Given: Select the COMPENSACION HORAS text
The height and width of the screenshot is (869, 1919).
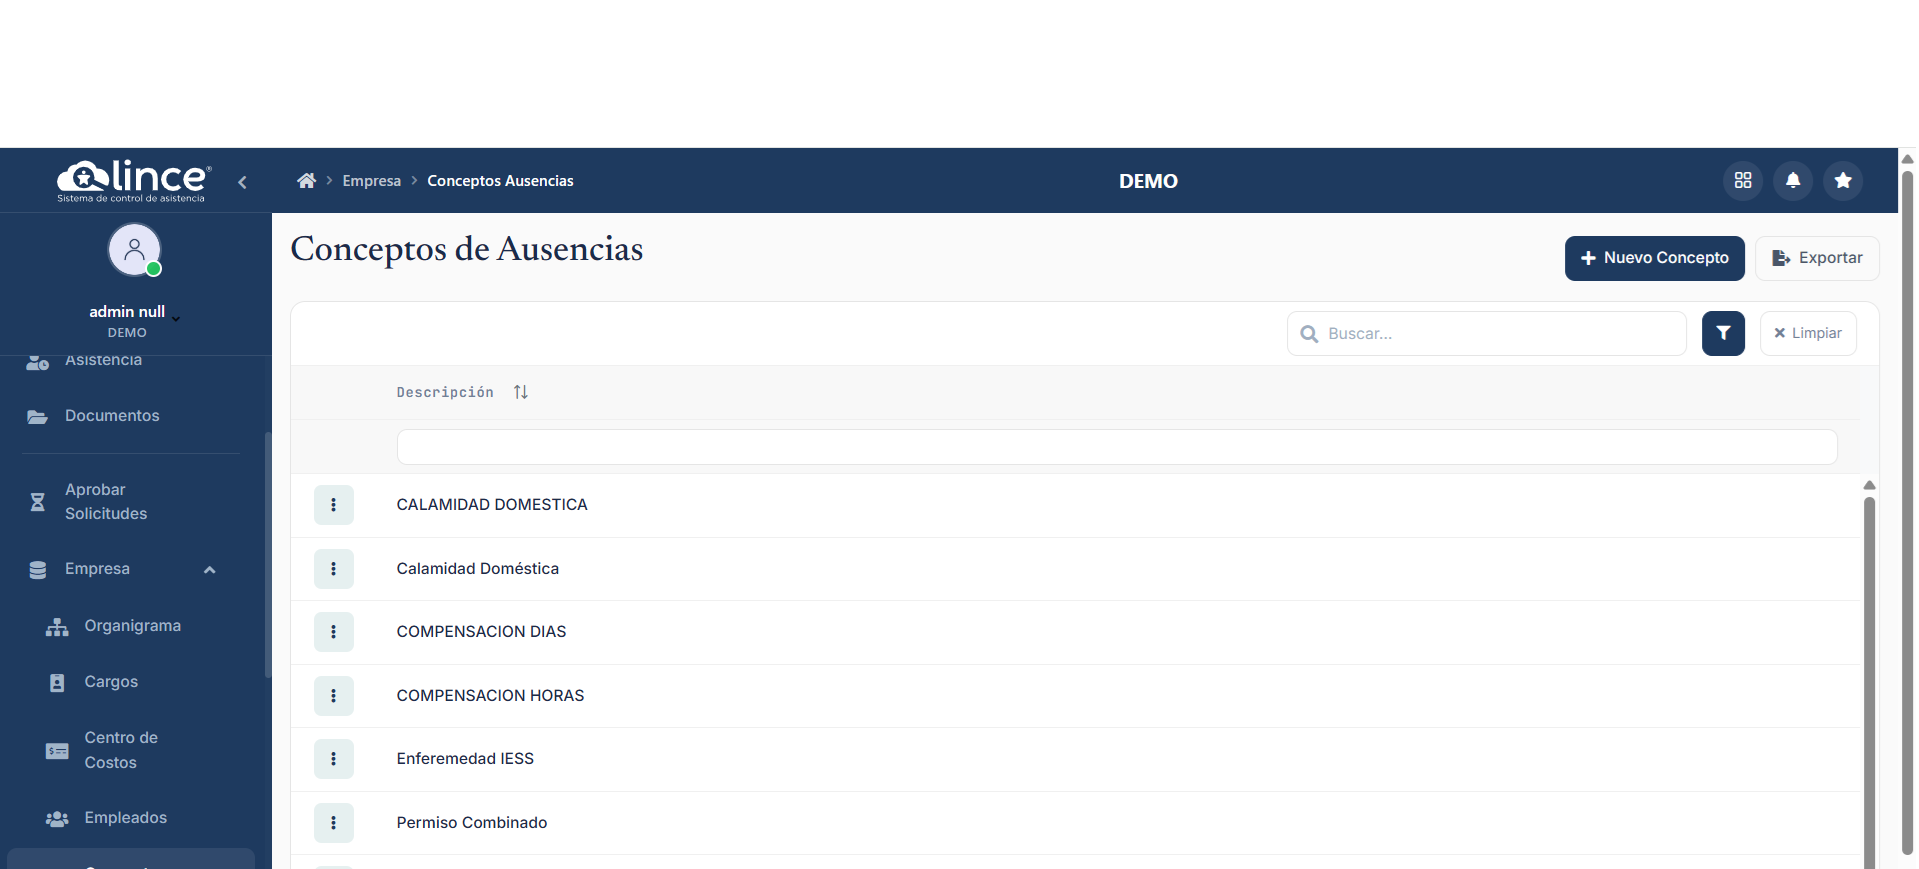Looking at the screenshot, I should (x=490, y=696).
